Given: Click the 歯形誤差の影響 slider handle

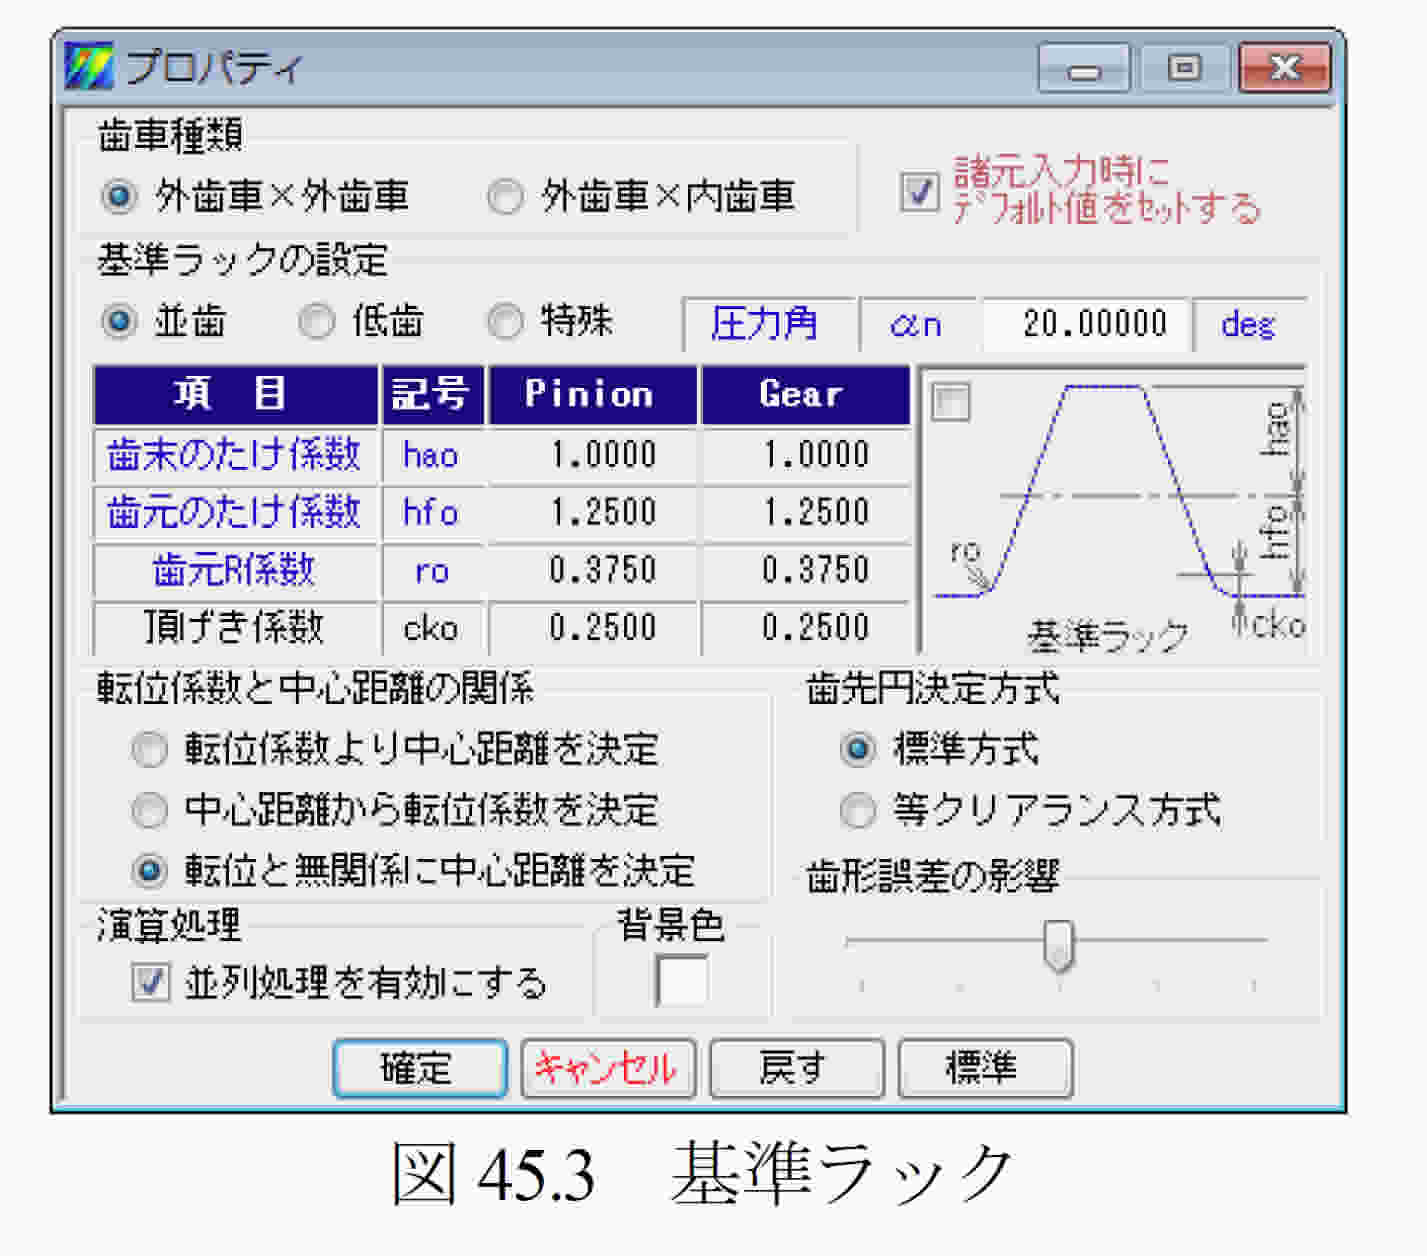Looking at the screenshot, I should (1058, 944).
